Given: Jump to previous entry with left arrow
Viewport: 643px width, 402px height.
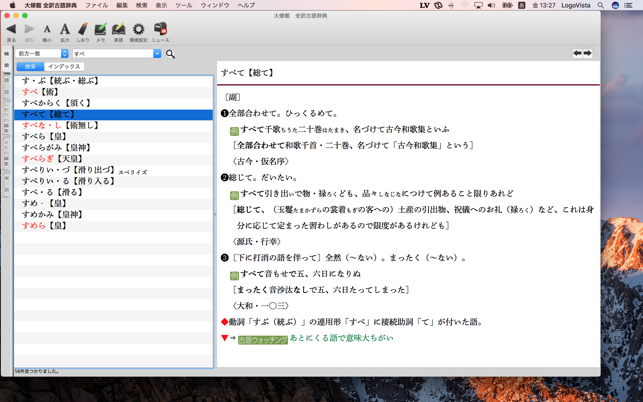Looking at the screenshot, I should point(577,53).
